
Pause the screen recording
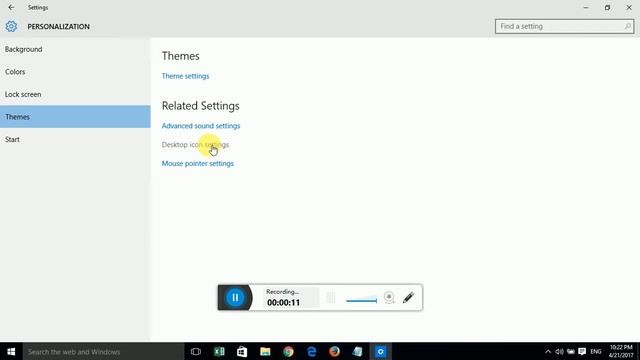tap(235, 298)
